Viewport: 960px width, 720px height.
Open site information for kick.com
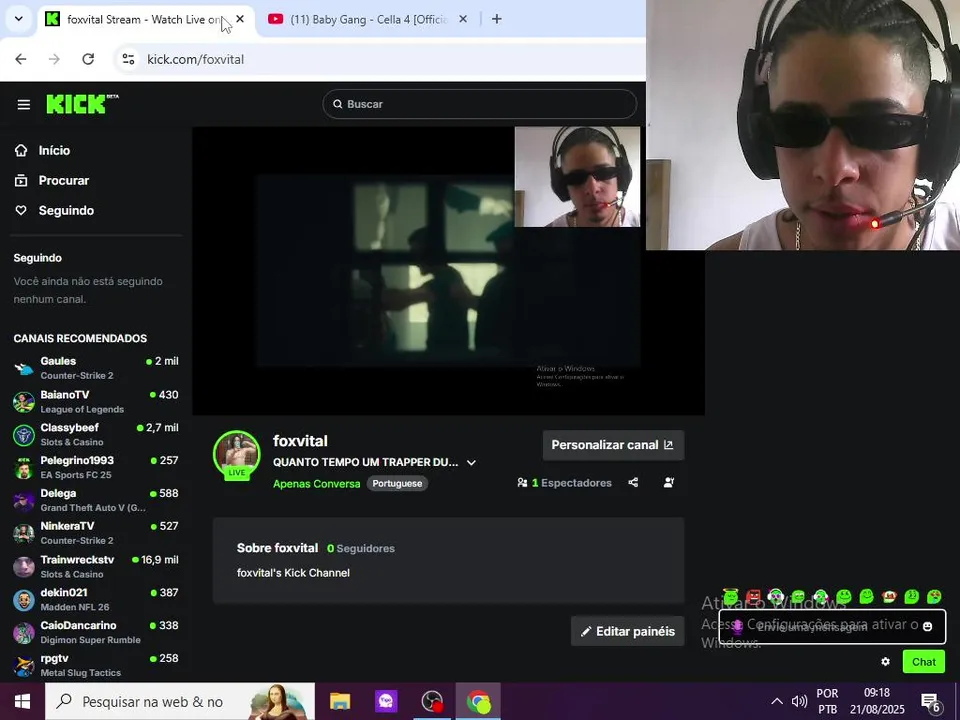(x=129, y=59)
